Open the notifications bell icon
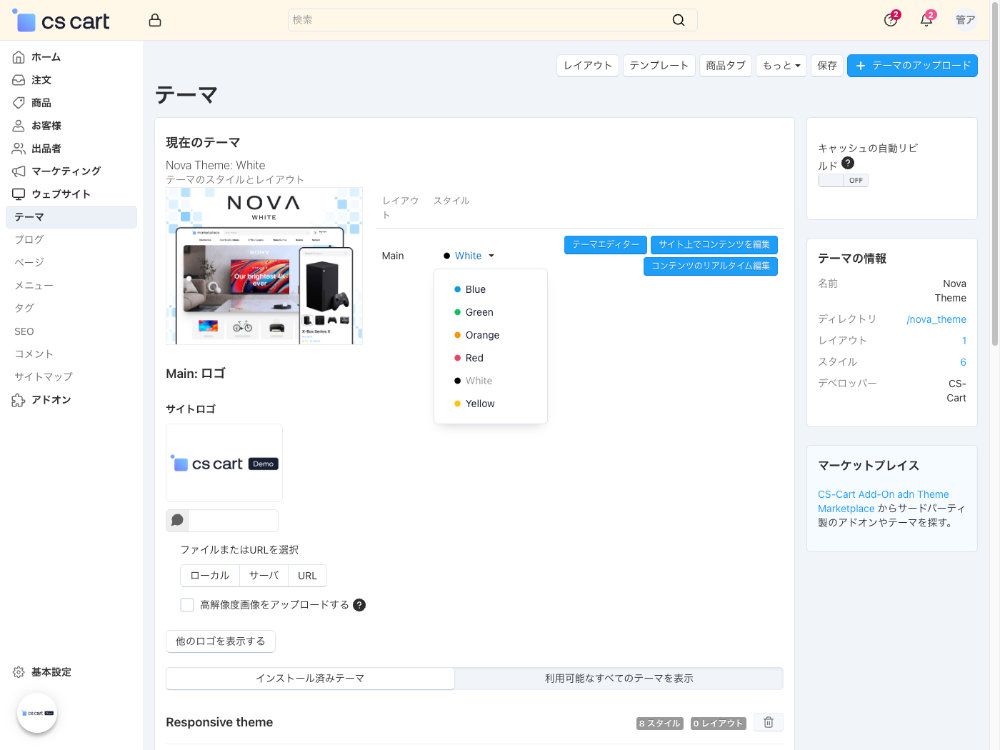This screenshot has height=750, width=1000. 926,20
